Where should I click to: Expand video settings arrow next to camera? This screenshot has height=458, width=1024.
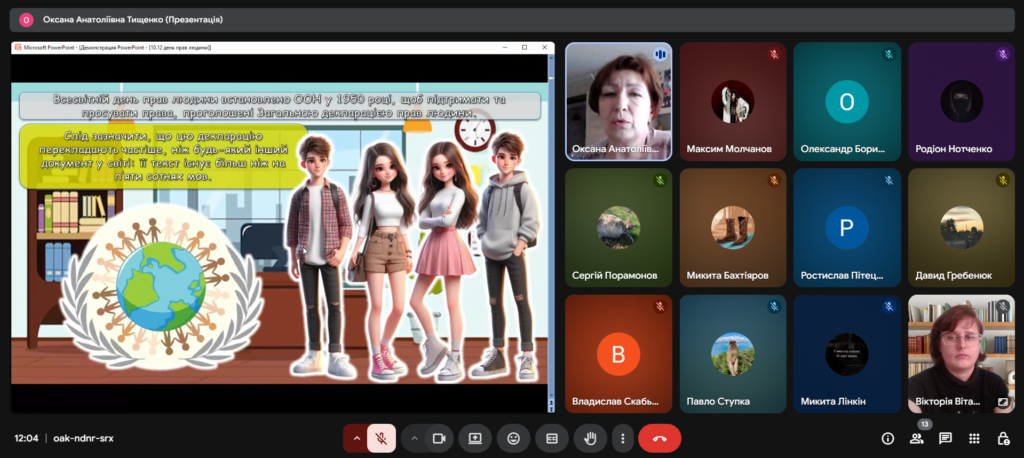pos(414,438)
